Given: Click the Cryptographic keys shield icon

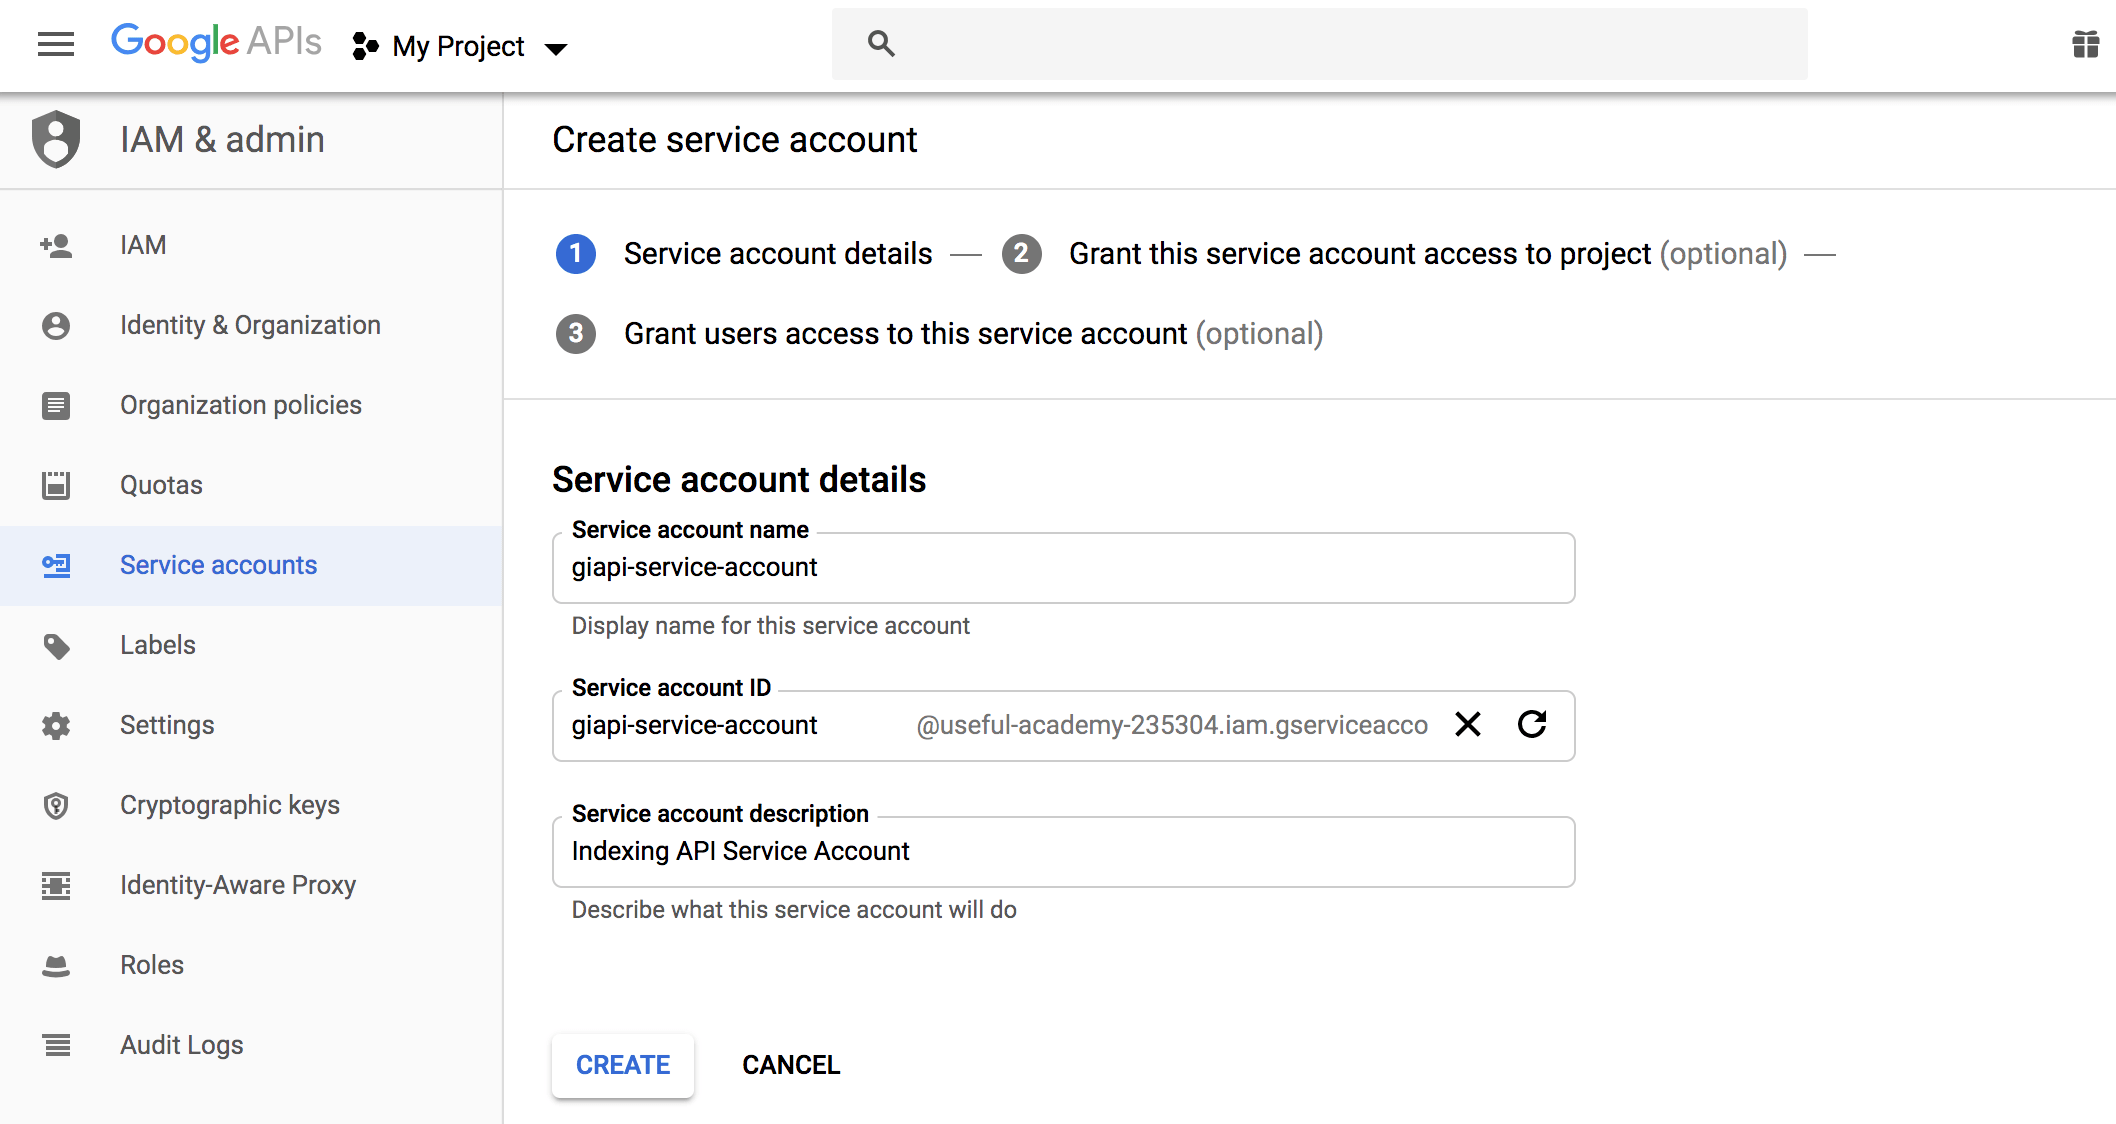Looking at the screenshot, I should [x=56, y=805].
